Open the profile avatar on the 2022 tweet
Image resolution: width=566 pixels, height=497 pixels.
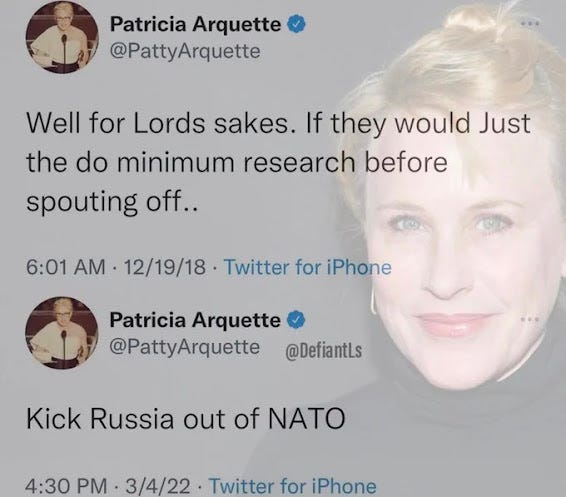62,333
